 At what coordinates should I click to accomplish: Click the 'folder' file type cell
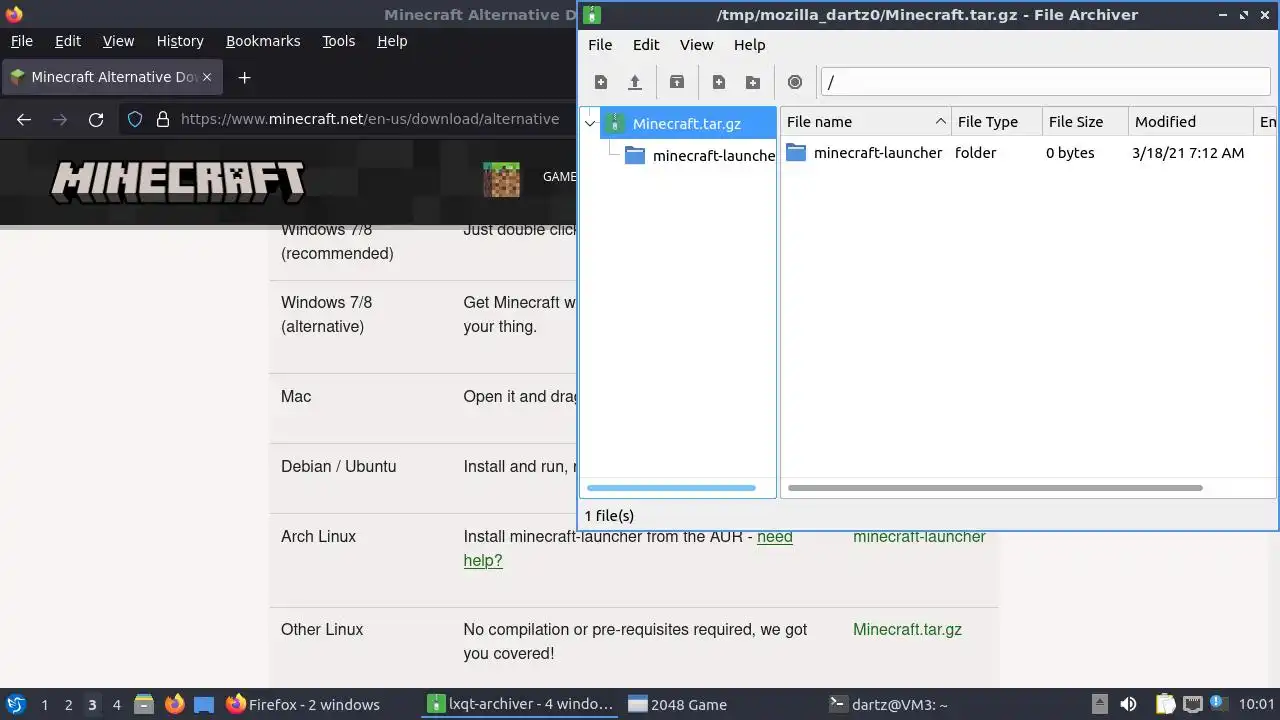tap(976, 153)
